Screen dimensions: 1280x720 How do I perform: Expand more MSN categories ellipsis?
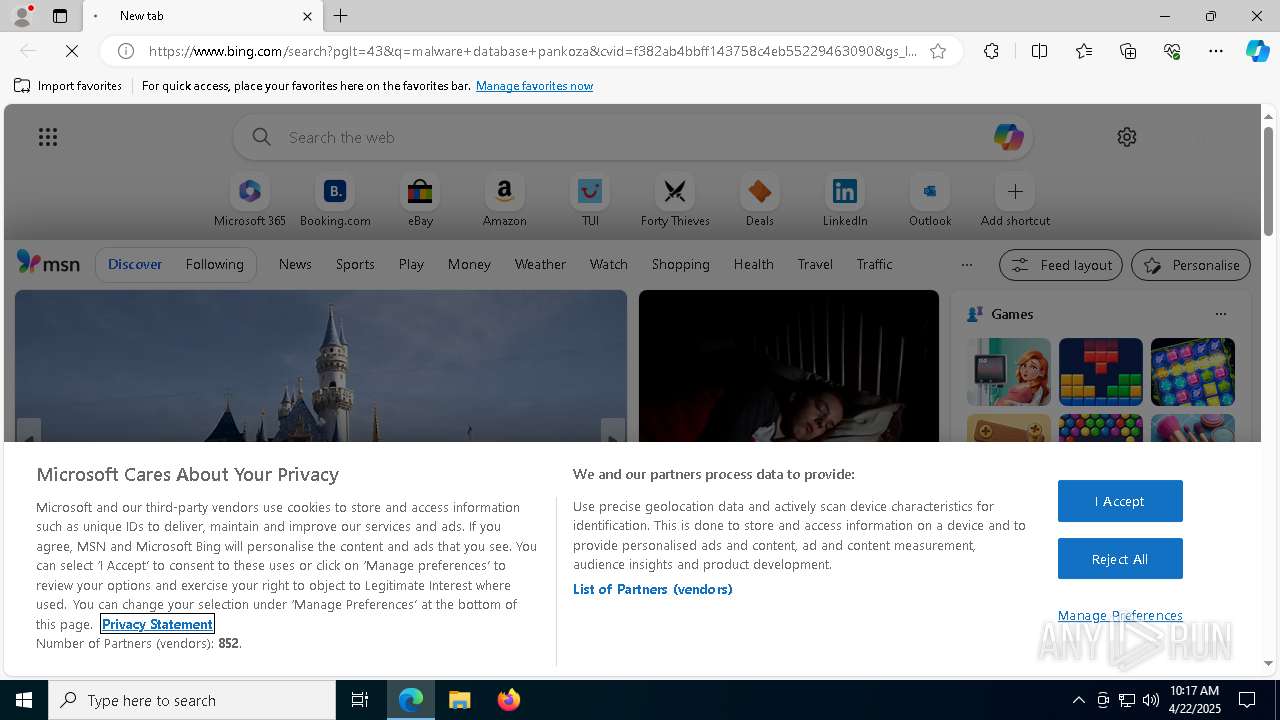[x=966, y=265]
